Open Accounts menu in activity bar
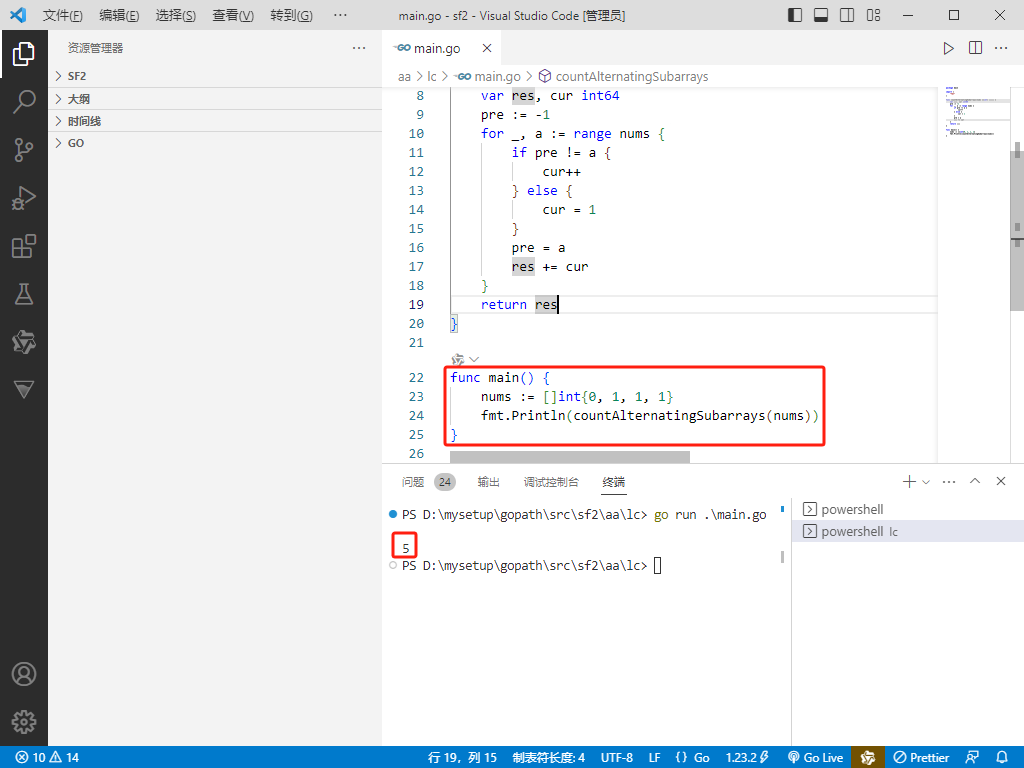Screen dimensions: 1024x768 [x=24, y=674]
